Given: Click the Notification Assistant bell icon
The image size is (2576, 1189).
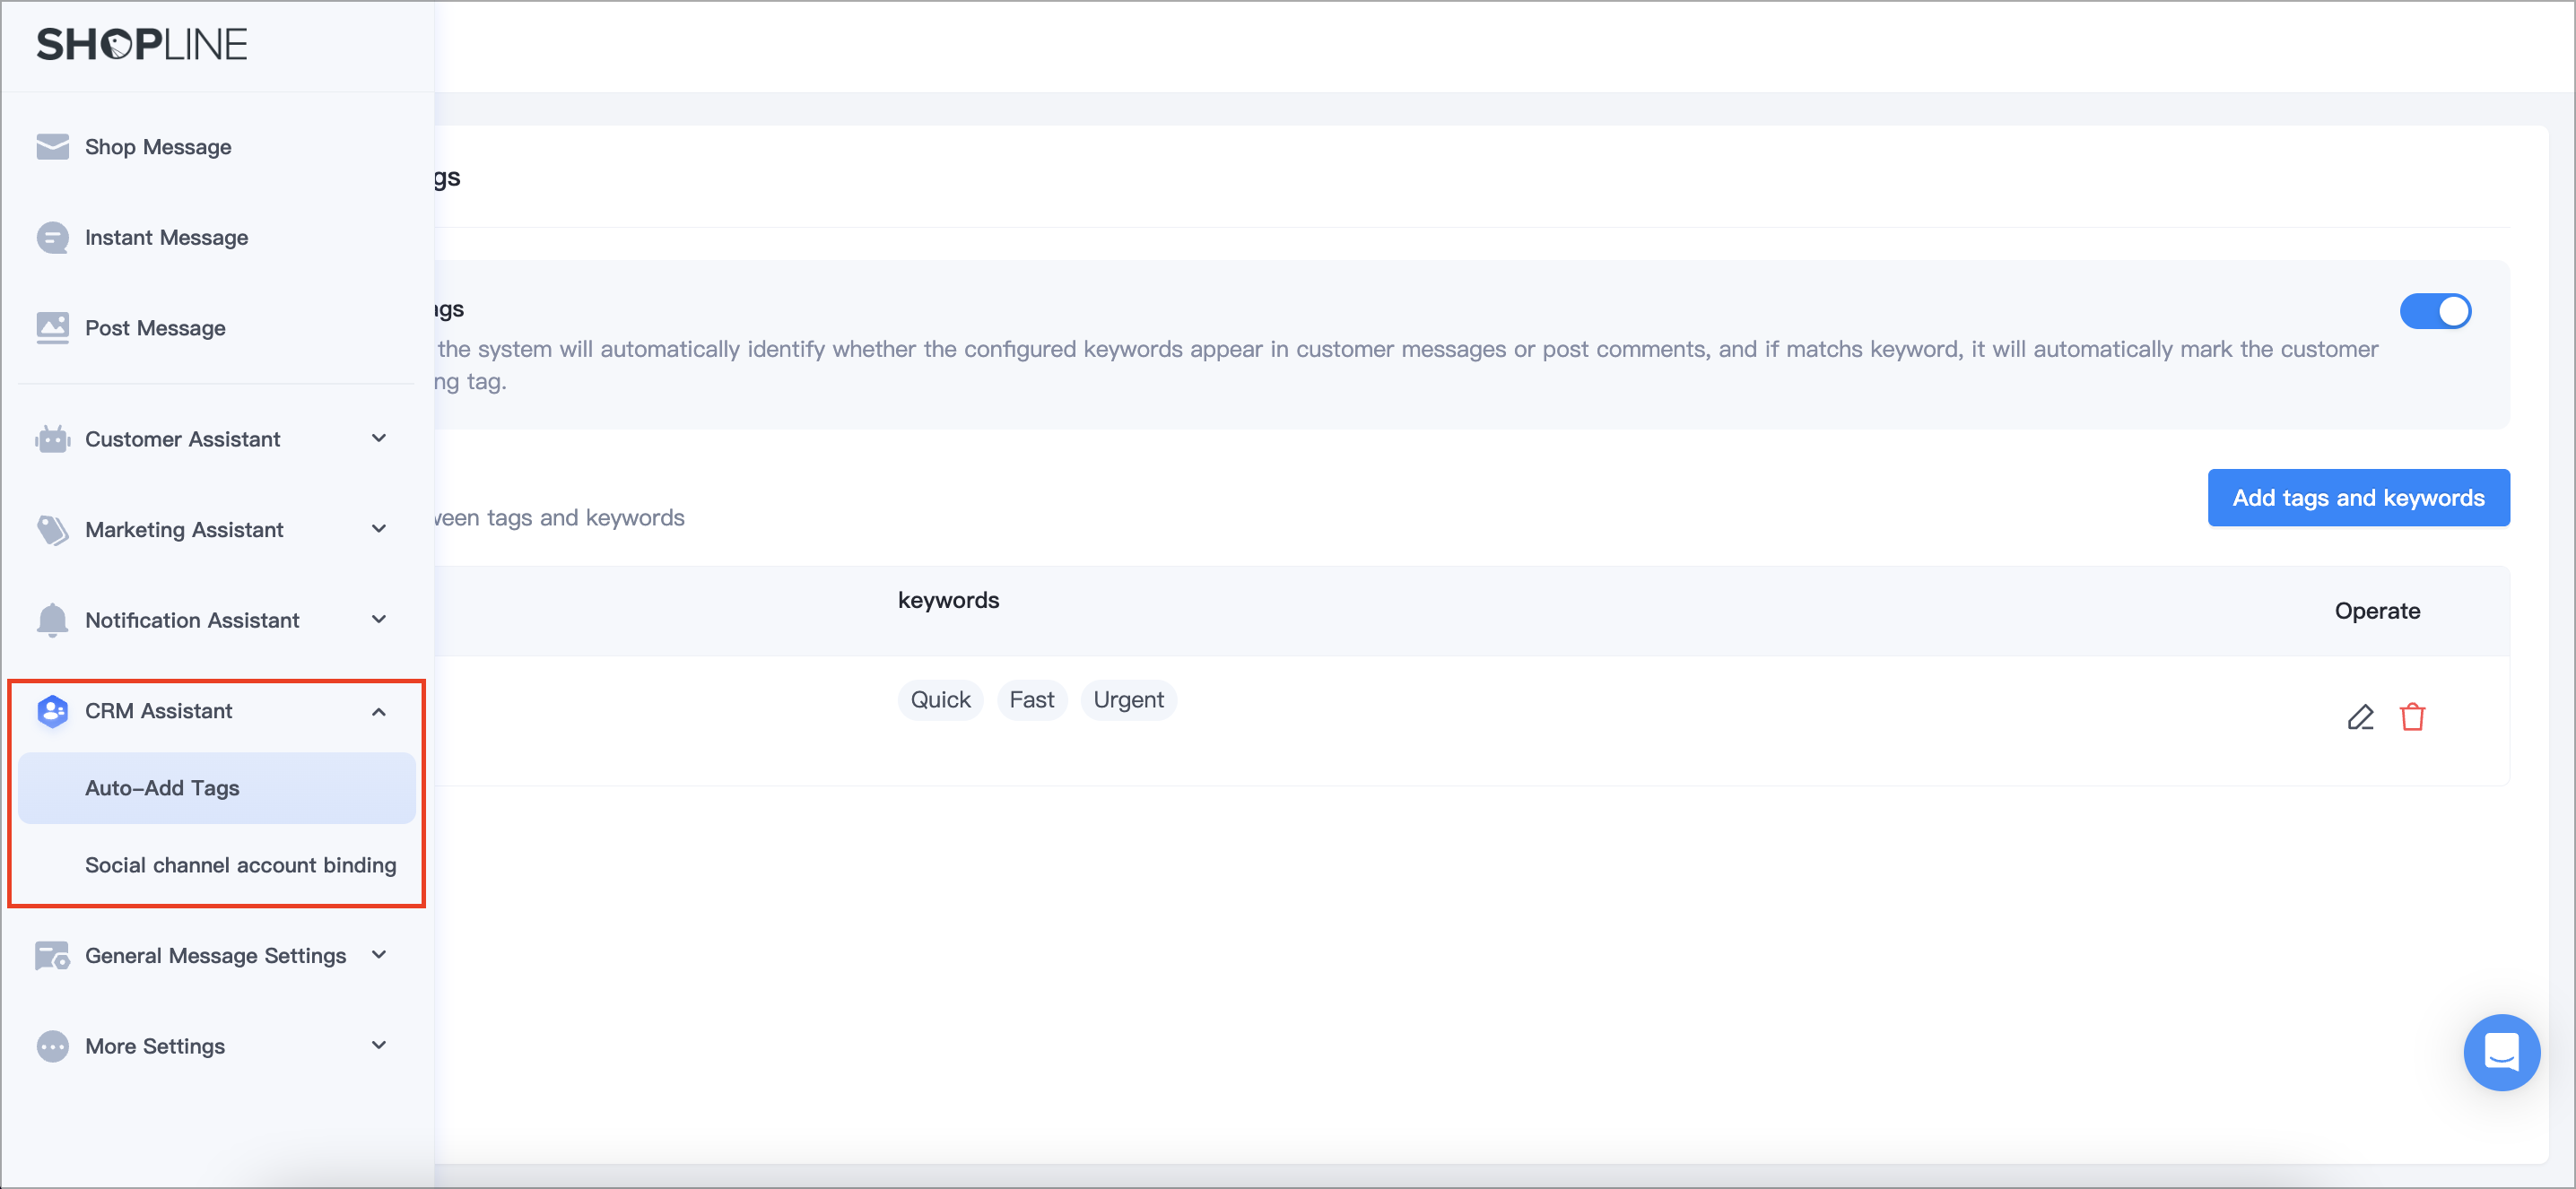Looking at the screenshot, I should pyautogui.click(x=52, y=620).
